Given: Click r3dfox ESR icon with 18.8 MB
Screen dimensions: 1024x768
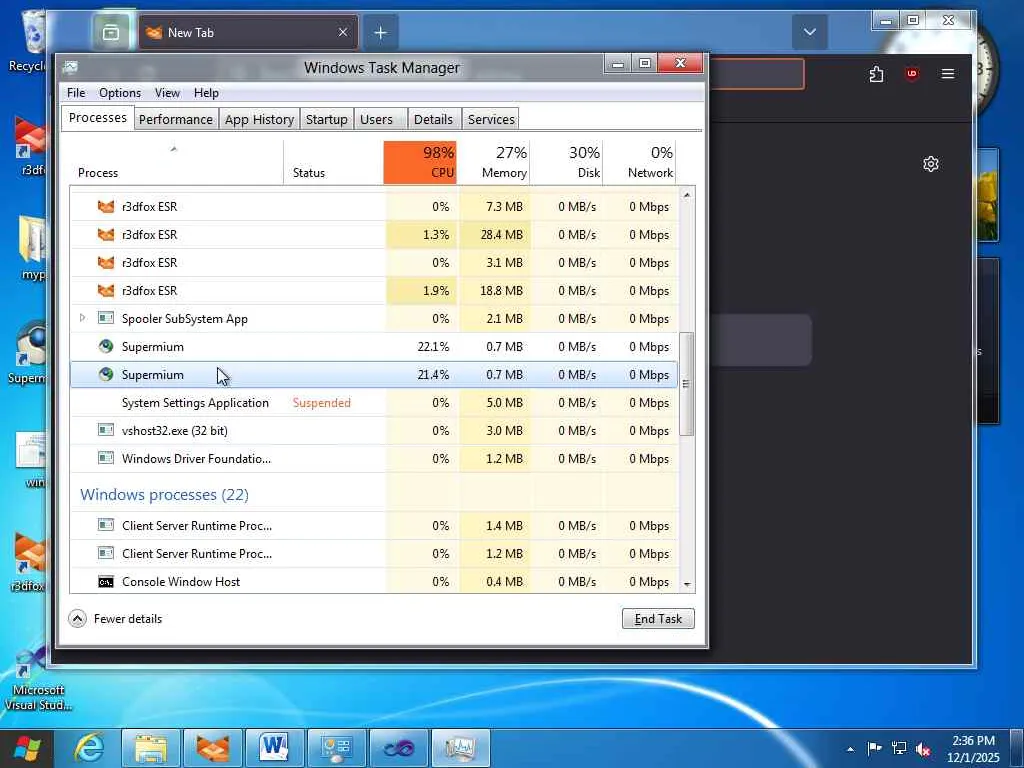Looking at the screenshot, I should 106,291.
